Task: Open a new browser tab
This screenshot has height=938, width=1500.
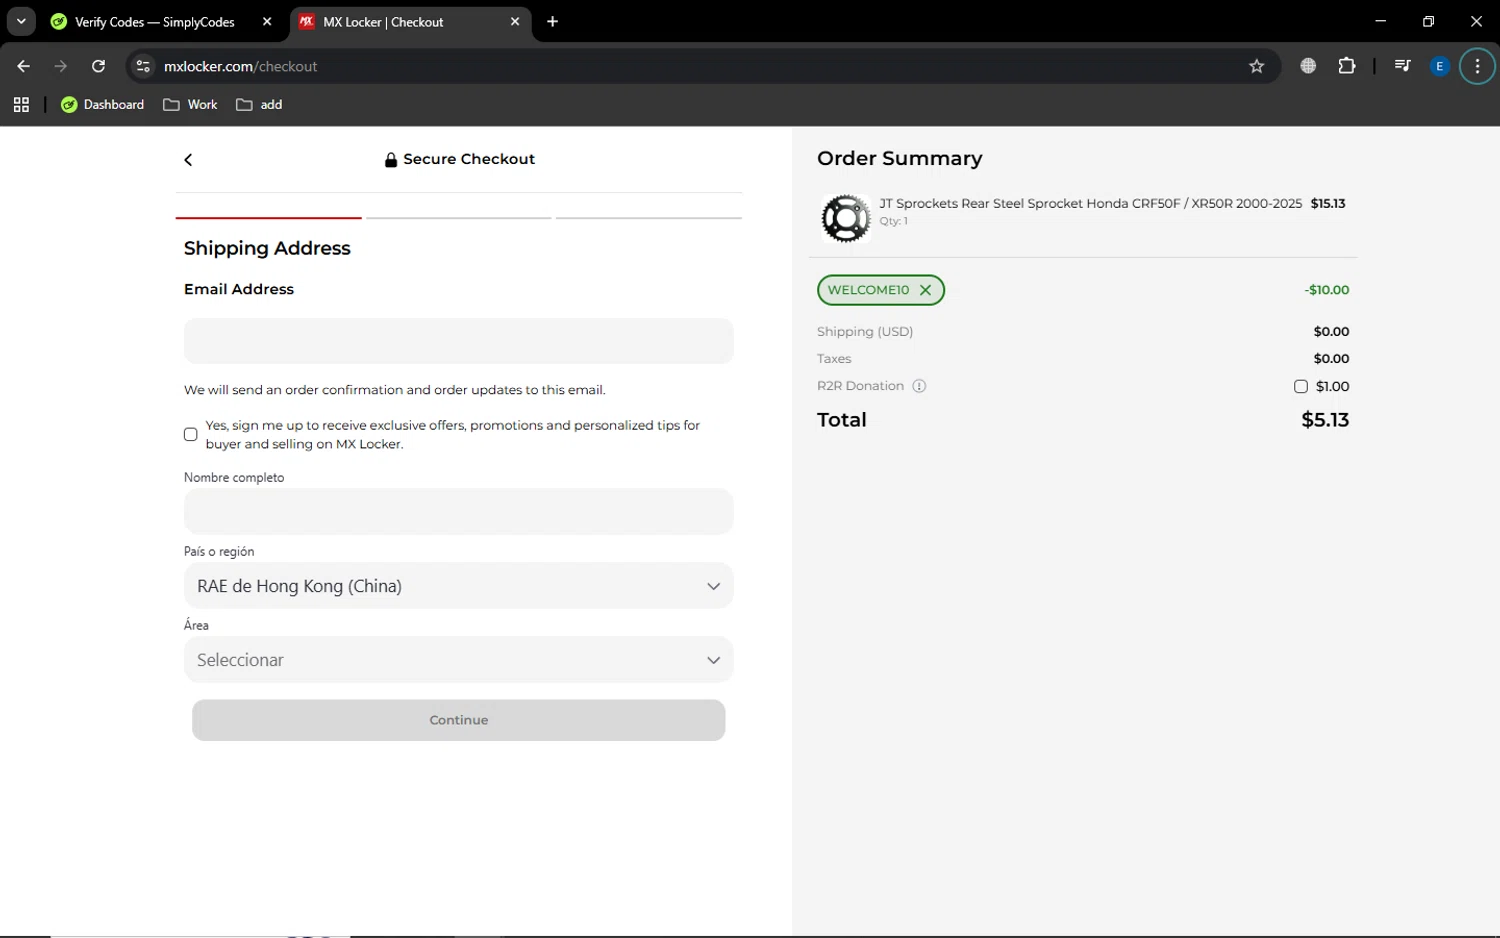Action: click(x=553, y=22)
